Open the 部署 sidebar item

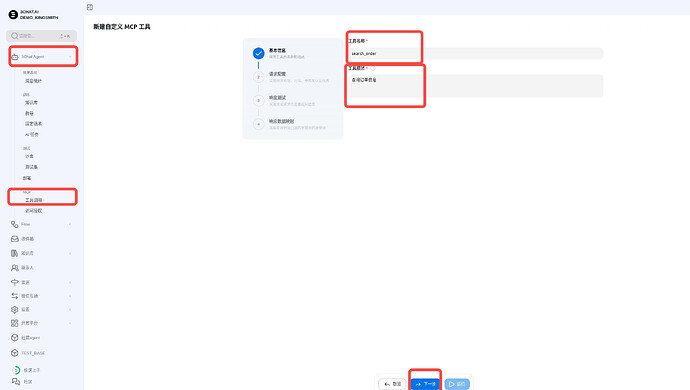(x=27, y=178)
